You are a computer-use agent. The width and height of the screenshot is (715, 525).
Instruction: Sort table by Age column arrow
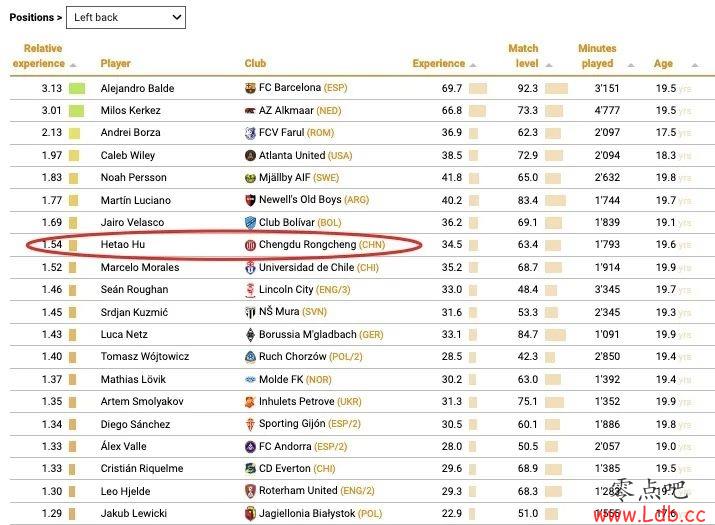pos(694,65)
